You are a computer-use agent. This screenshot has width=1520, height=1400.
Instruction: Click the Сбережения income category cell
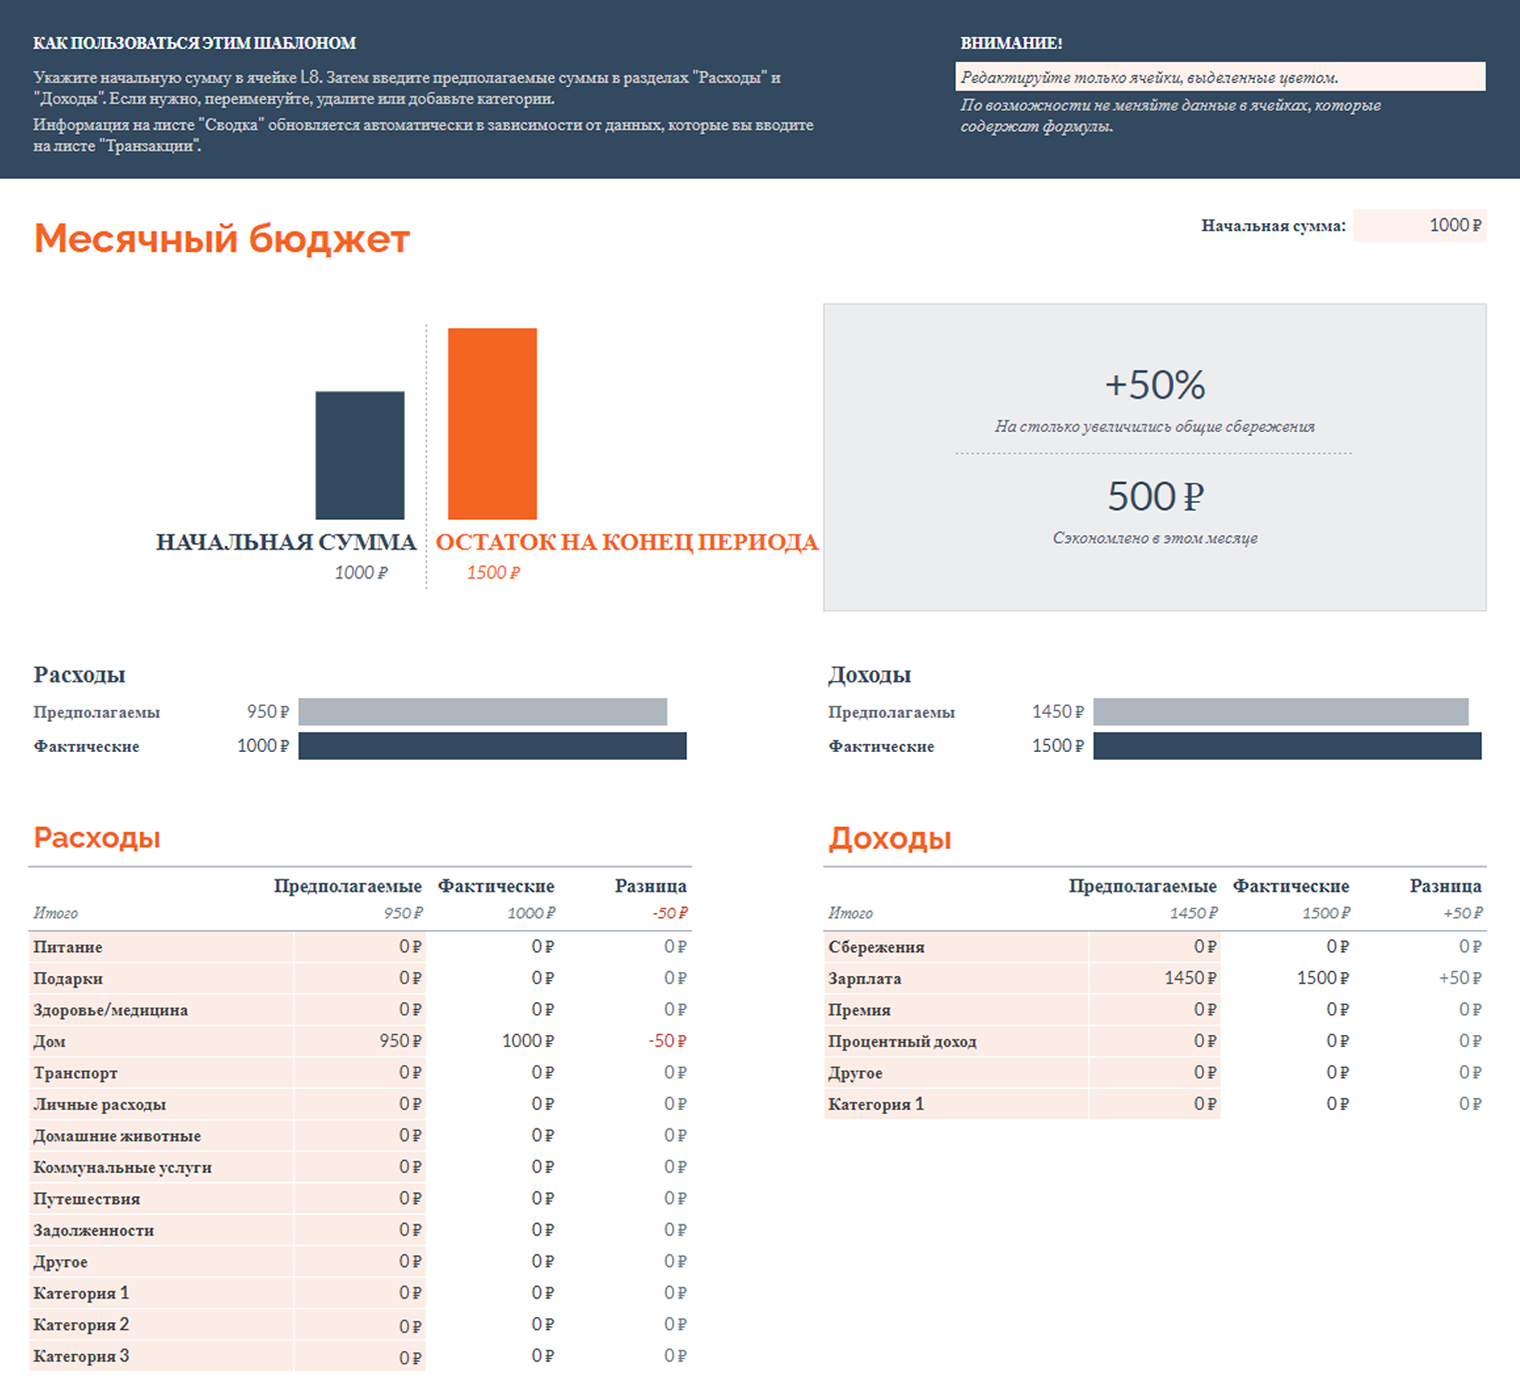tap(956, 947)
